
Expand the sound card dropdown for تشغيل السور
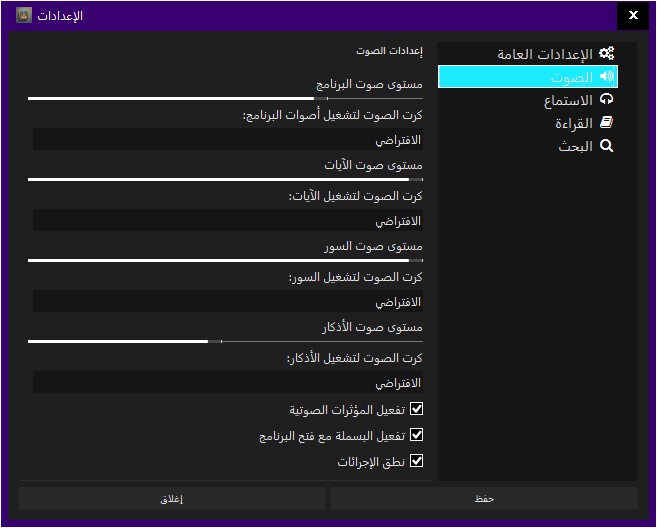228,301
